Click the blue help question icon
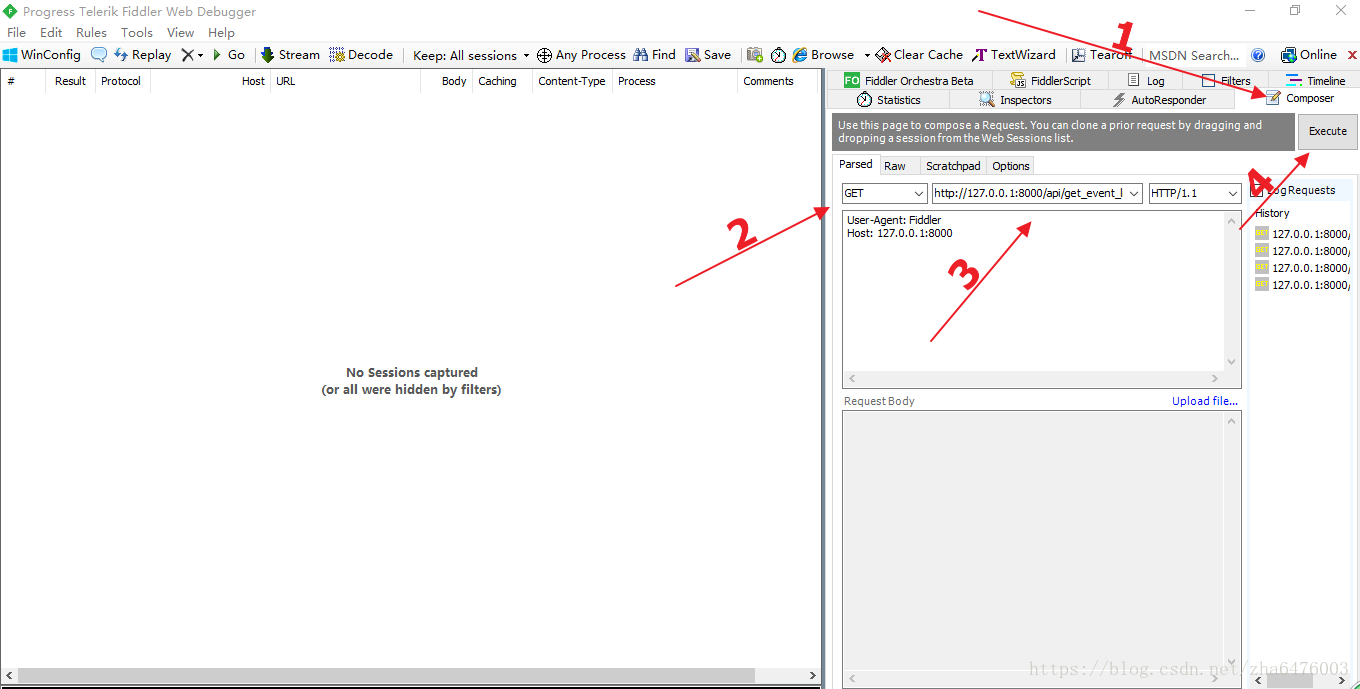 pyautogui.click(x=1258, y=55)
